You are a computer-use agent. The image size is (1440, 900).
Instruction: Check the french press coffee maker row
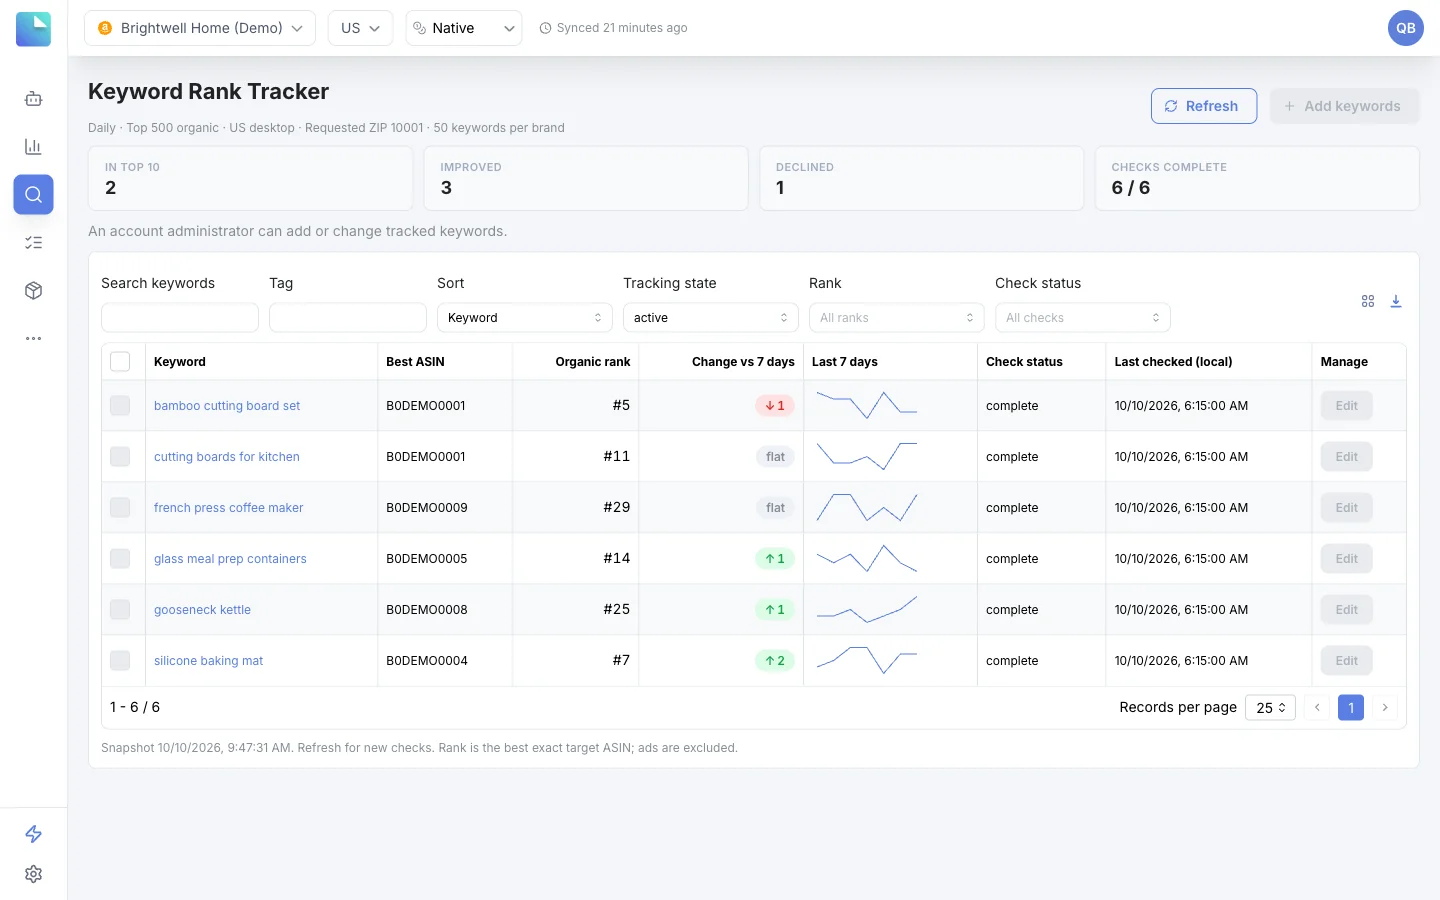coord(120,507)
